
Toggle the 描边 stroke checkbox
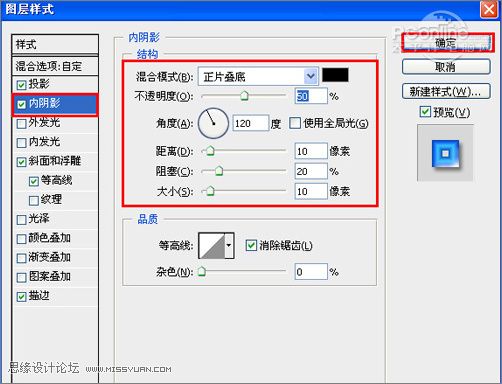coord(21,297)
